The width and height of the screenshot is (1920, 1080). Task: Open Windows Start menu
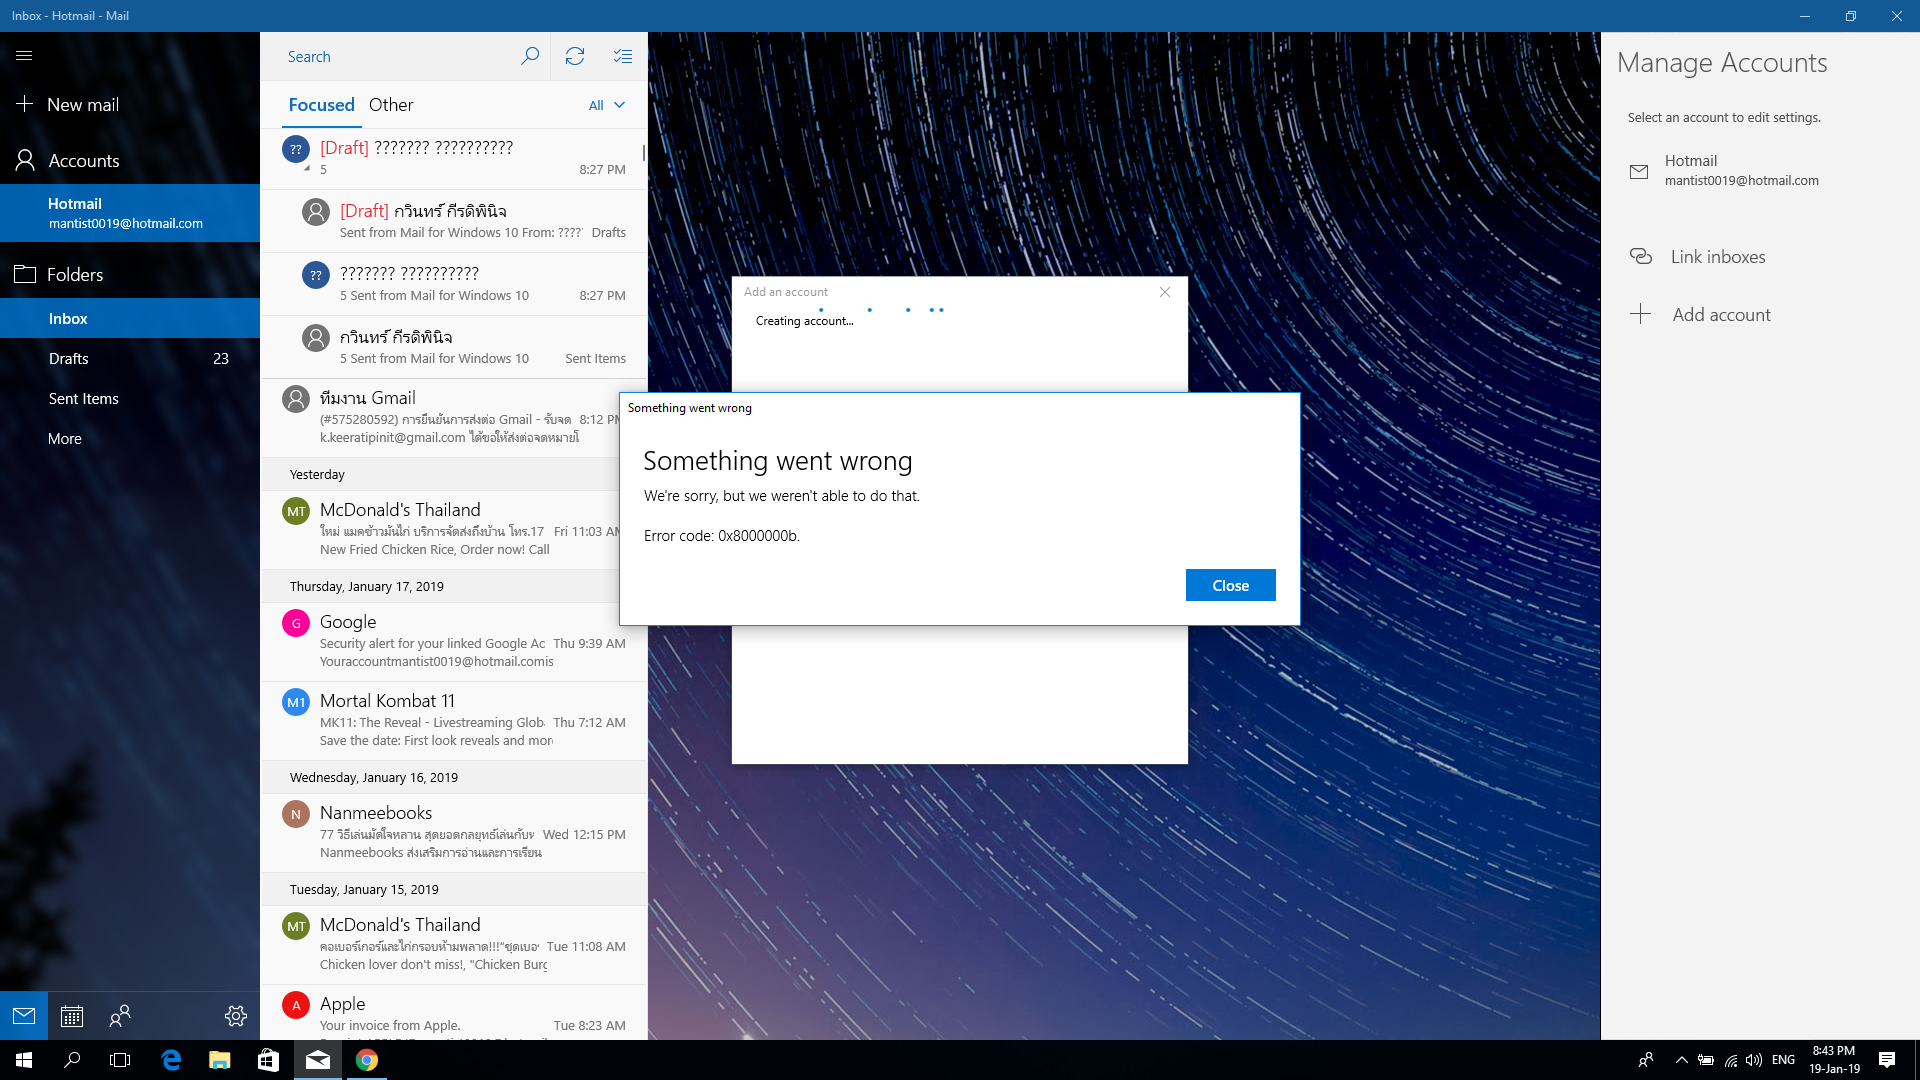coord(24,1060)
